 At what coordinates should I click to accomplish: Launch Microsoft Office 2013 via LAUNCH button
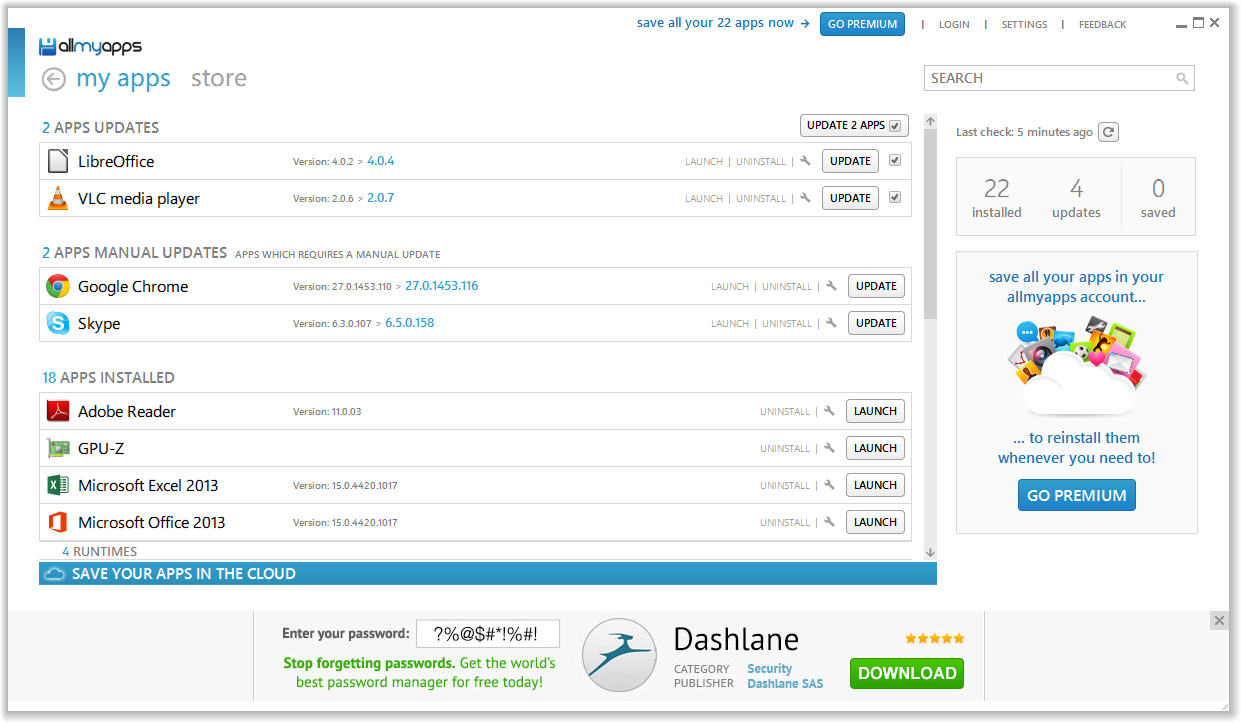(x=875, y=522)
